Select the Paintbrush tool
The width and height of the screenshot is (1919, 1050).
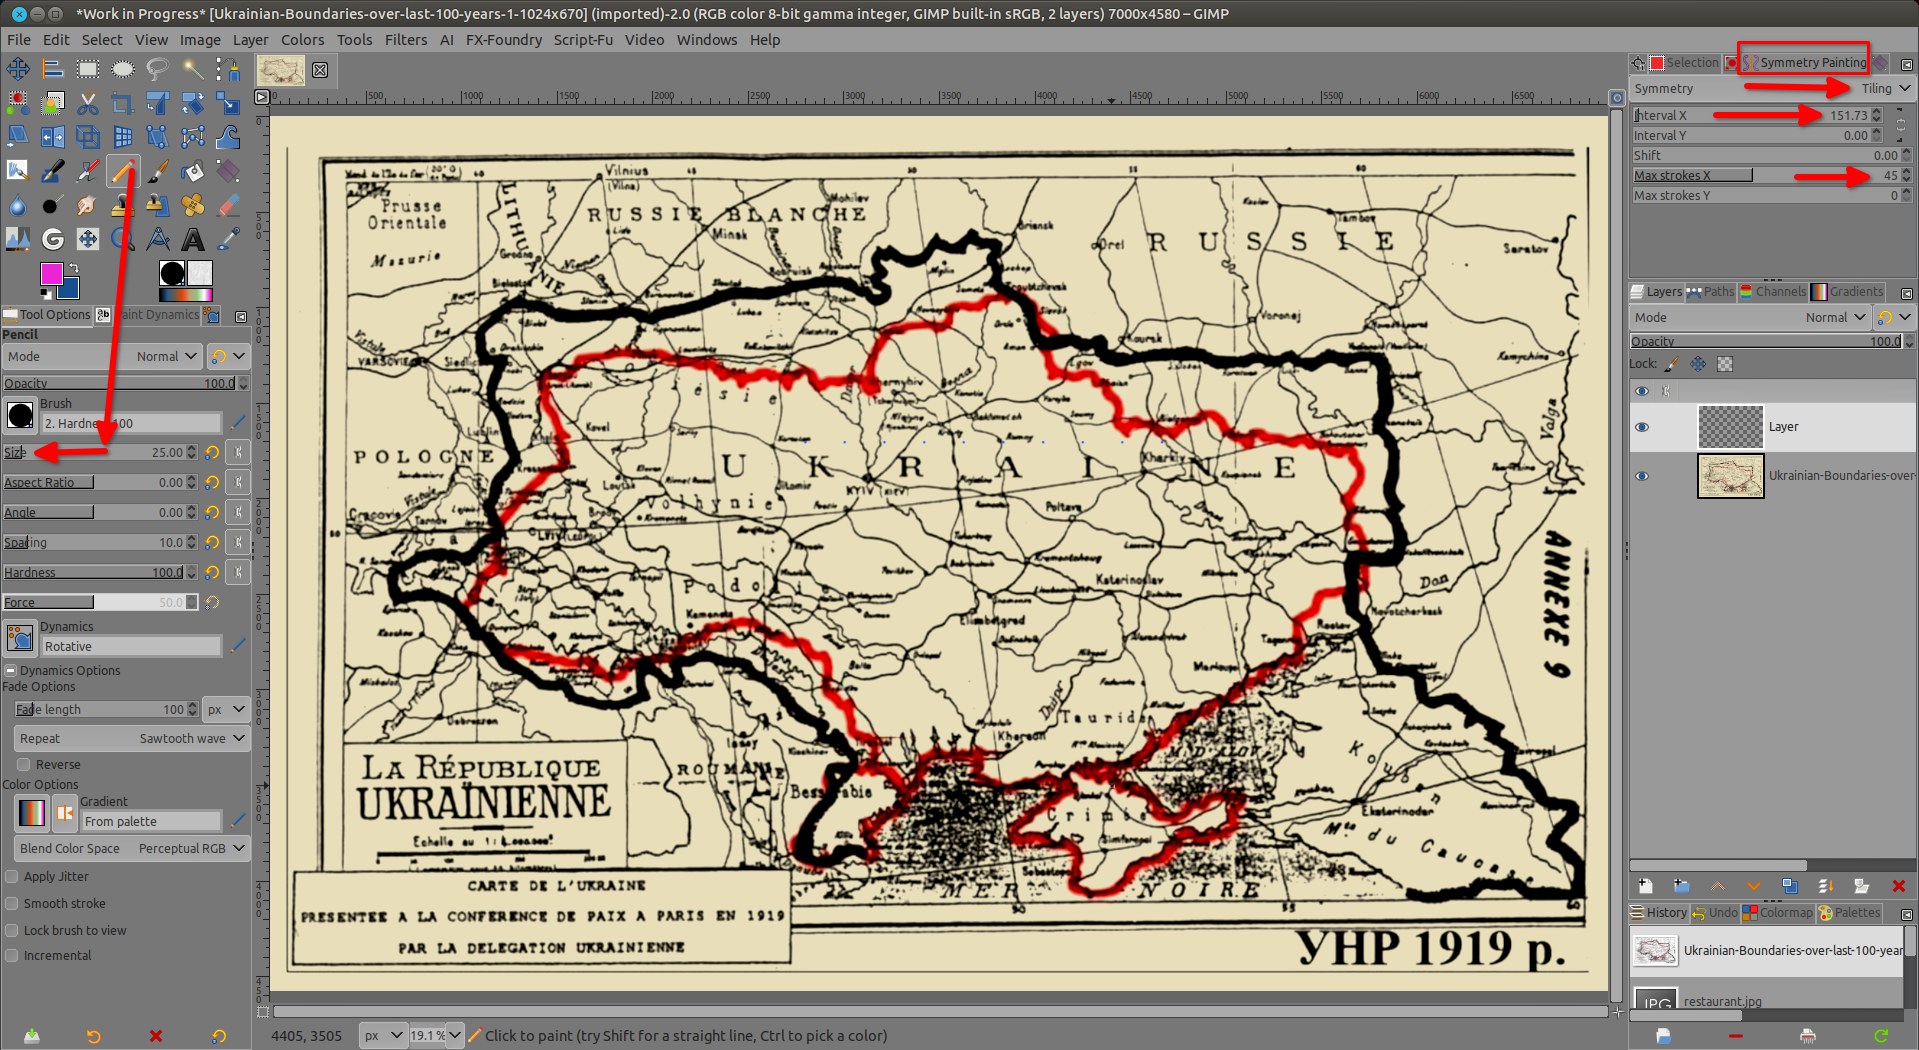click(158, 171)
